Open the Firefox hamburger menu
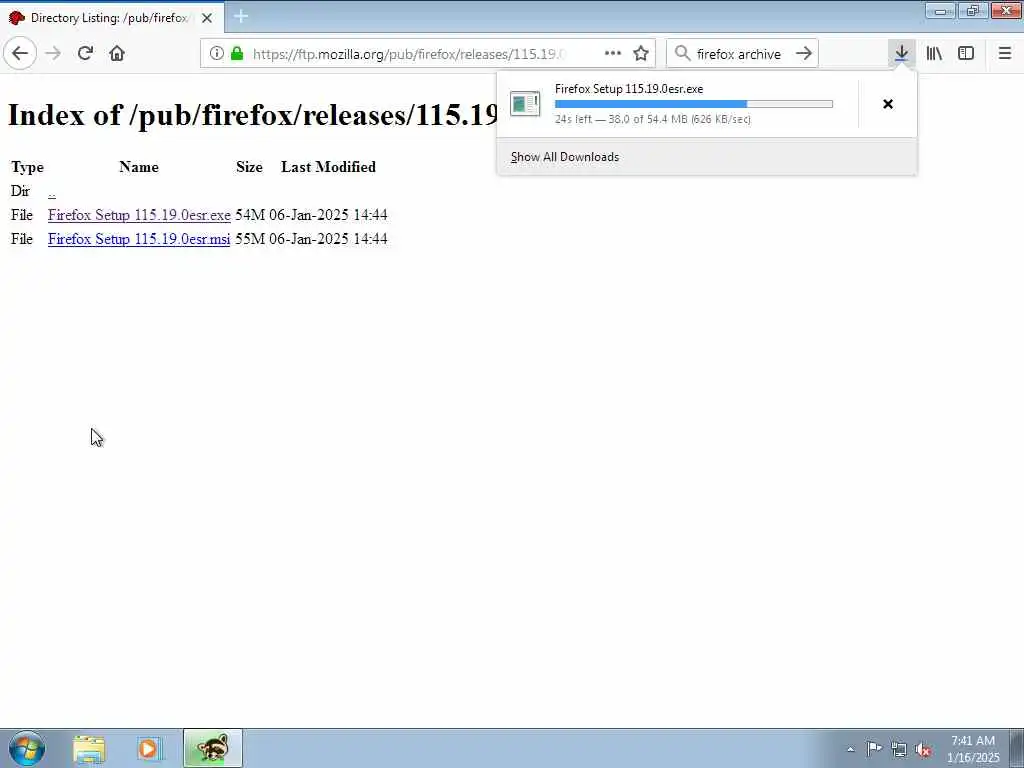The width and height of the screenshot is (1024, 768). tap(1004, 53)
